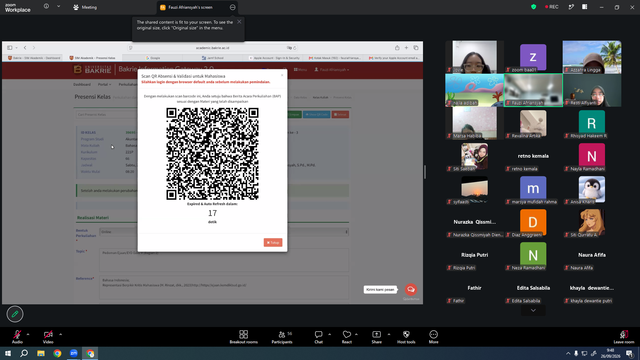Click shared browser back arrow

click(25, 48)
